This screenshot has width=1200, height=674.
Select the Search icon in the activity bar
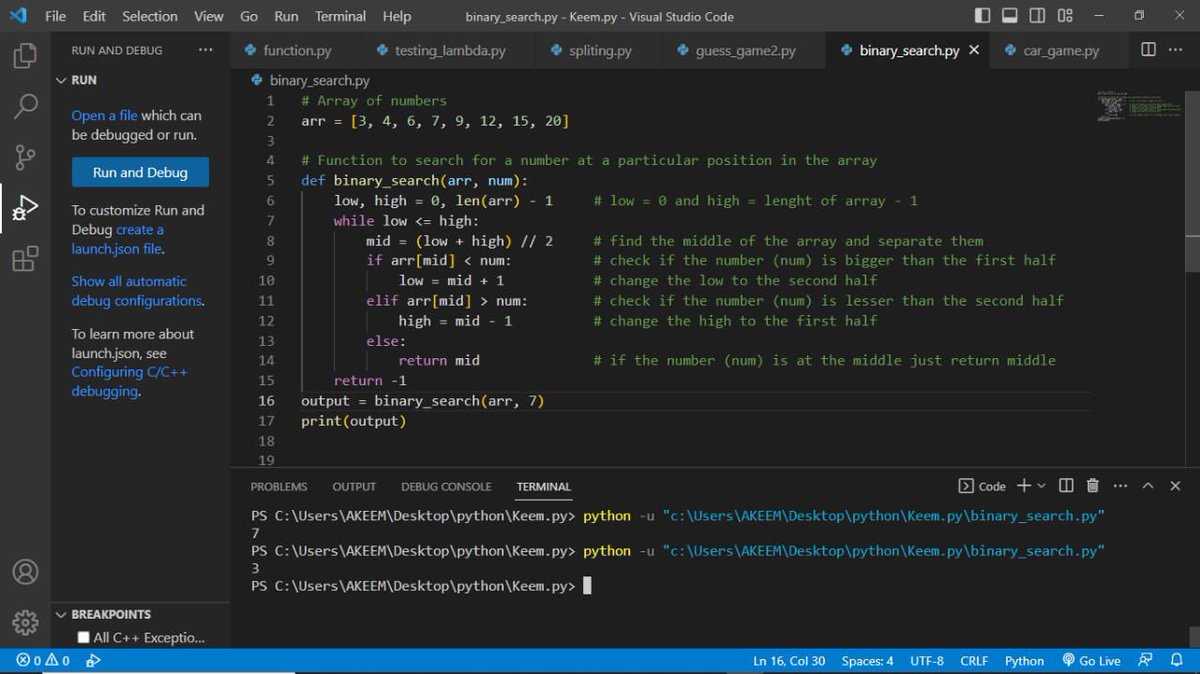[25, 103]
